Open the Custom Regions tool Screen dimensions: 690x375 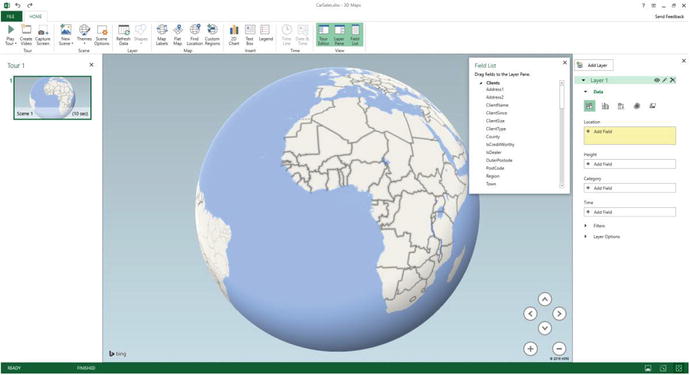click(x=212, y=35)
